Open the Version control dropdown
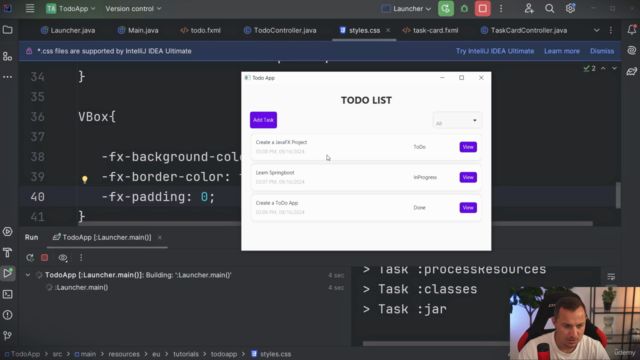640x360 pixels. point(133,9)
